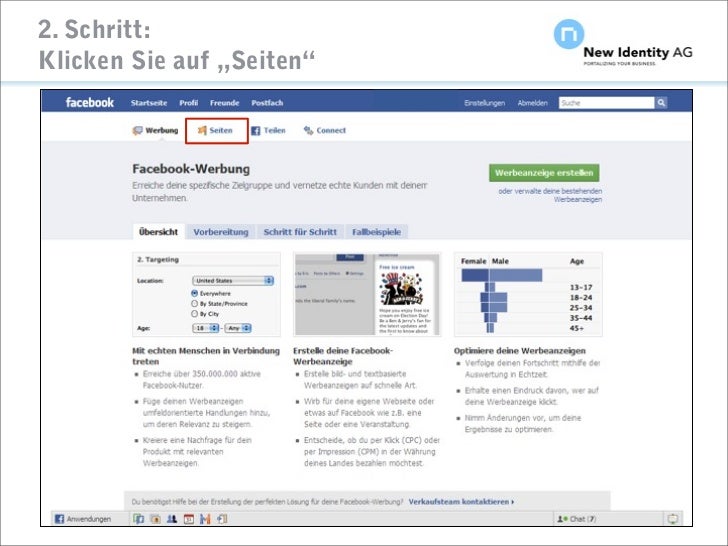Click the search magnifier button

[661, 103]
